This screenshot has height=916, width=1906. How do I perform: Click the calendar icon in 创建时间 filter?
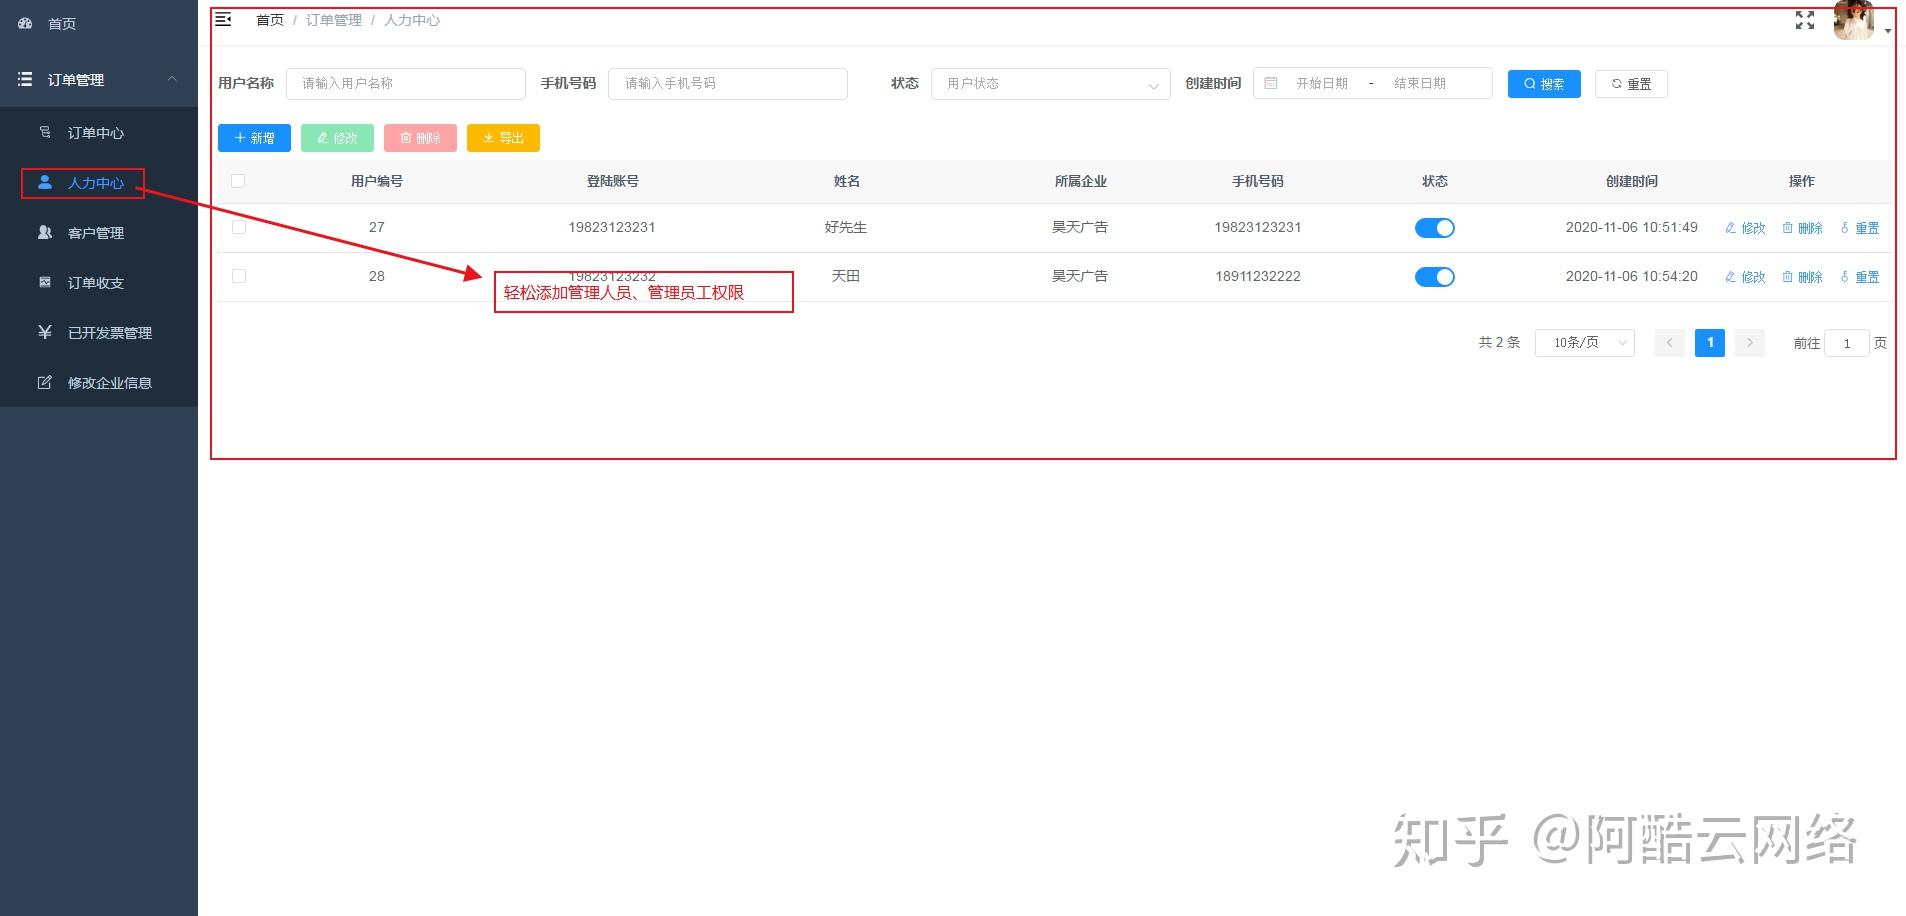coord(1271,83)
